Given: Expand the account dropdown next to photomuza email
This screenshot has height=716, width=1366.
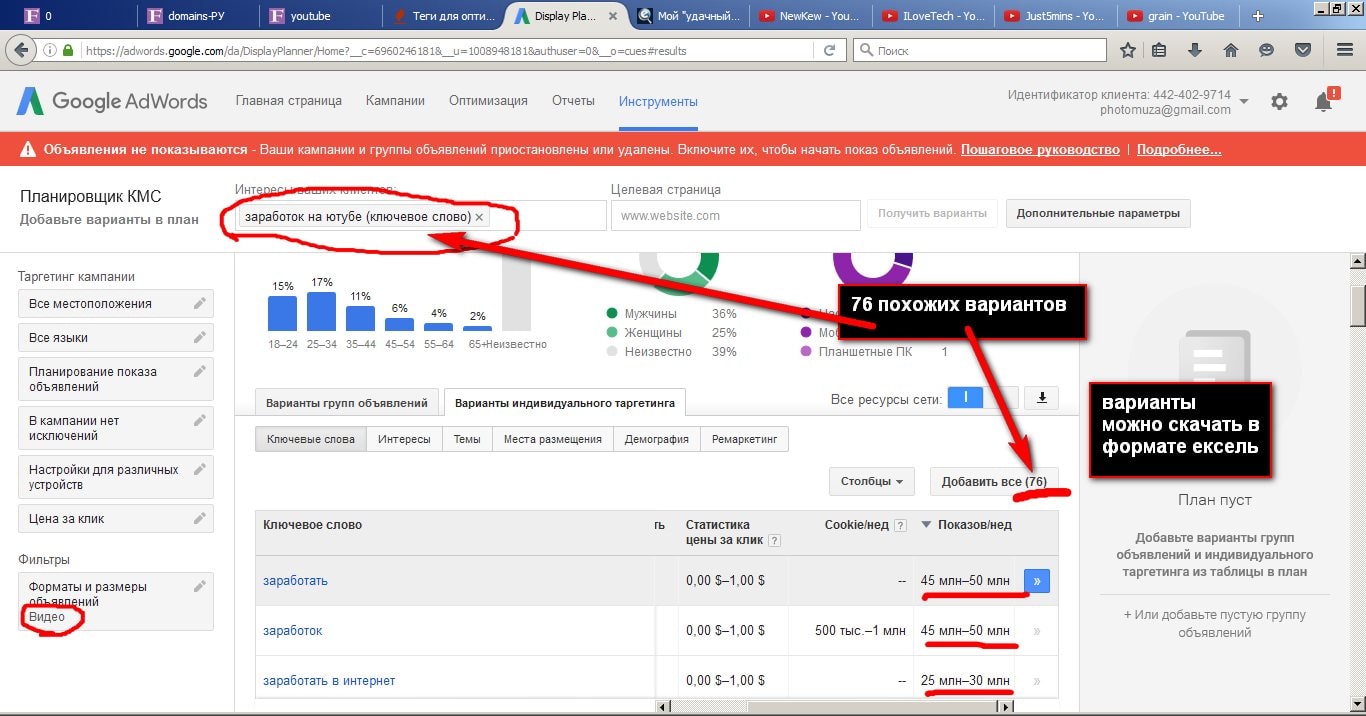Looking at the screenshot, I should (1244, 102).
